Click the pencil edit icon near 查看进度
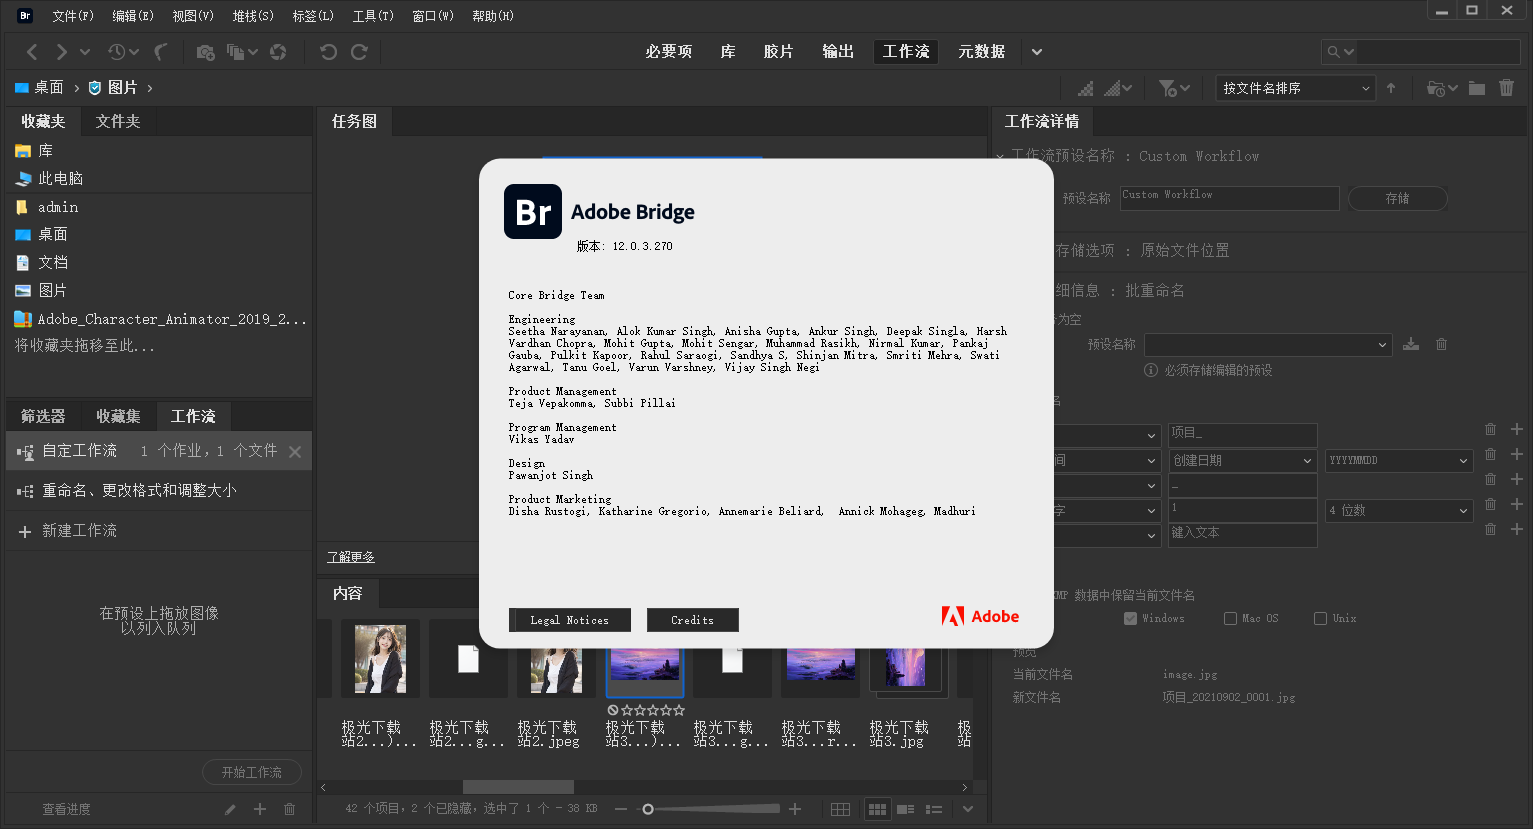The image size is (1533, 829). coord(230,809)
